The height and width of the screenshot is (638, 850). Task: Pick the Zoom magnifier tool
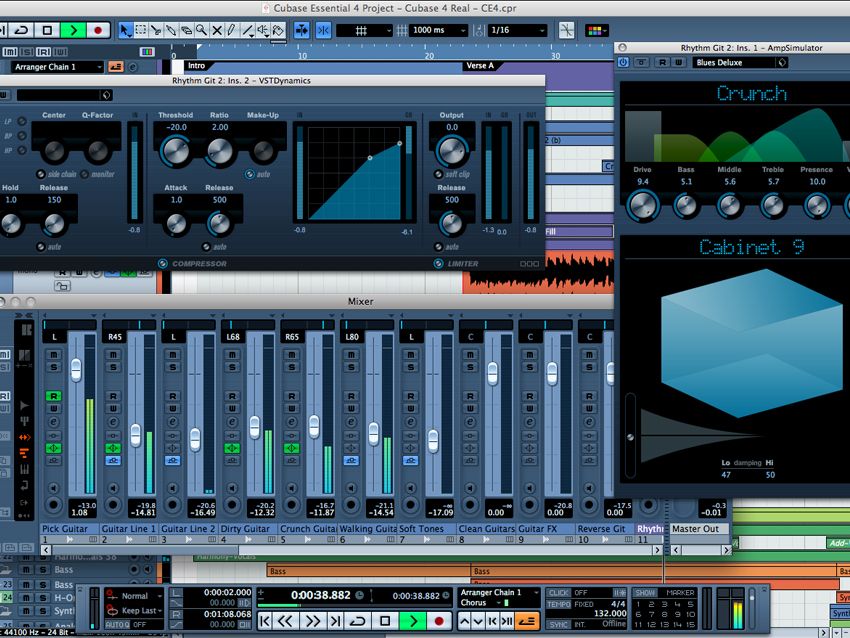pyautogui.click(x=202, y=30)
